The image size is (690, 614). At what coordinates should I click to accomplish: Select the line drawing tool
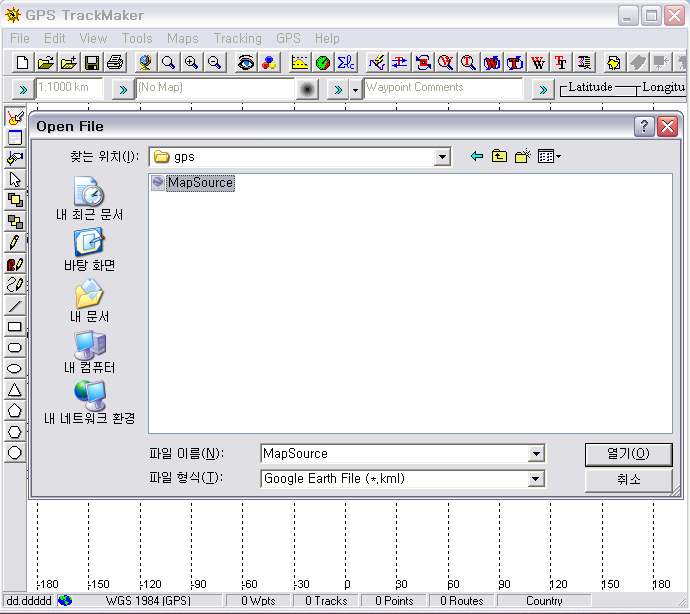(x=15, y=306)
